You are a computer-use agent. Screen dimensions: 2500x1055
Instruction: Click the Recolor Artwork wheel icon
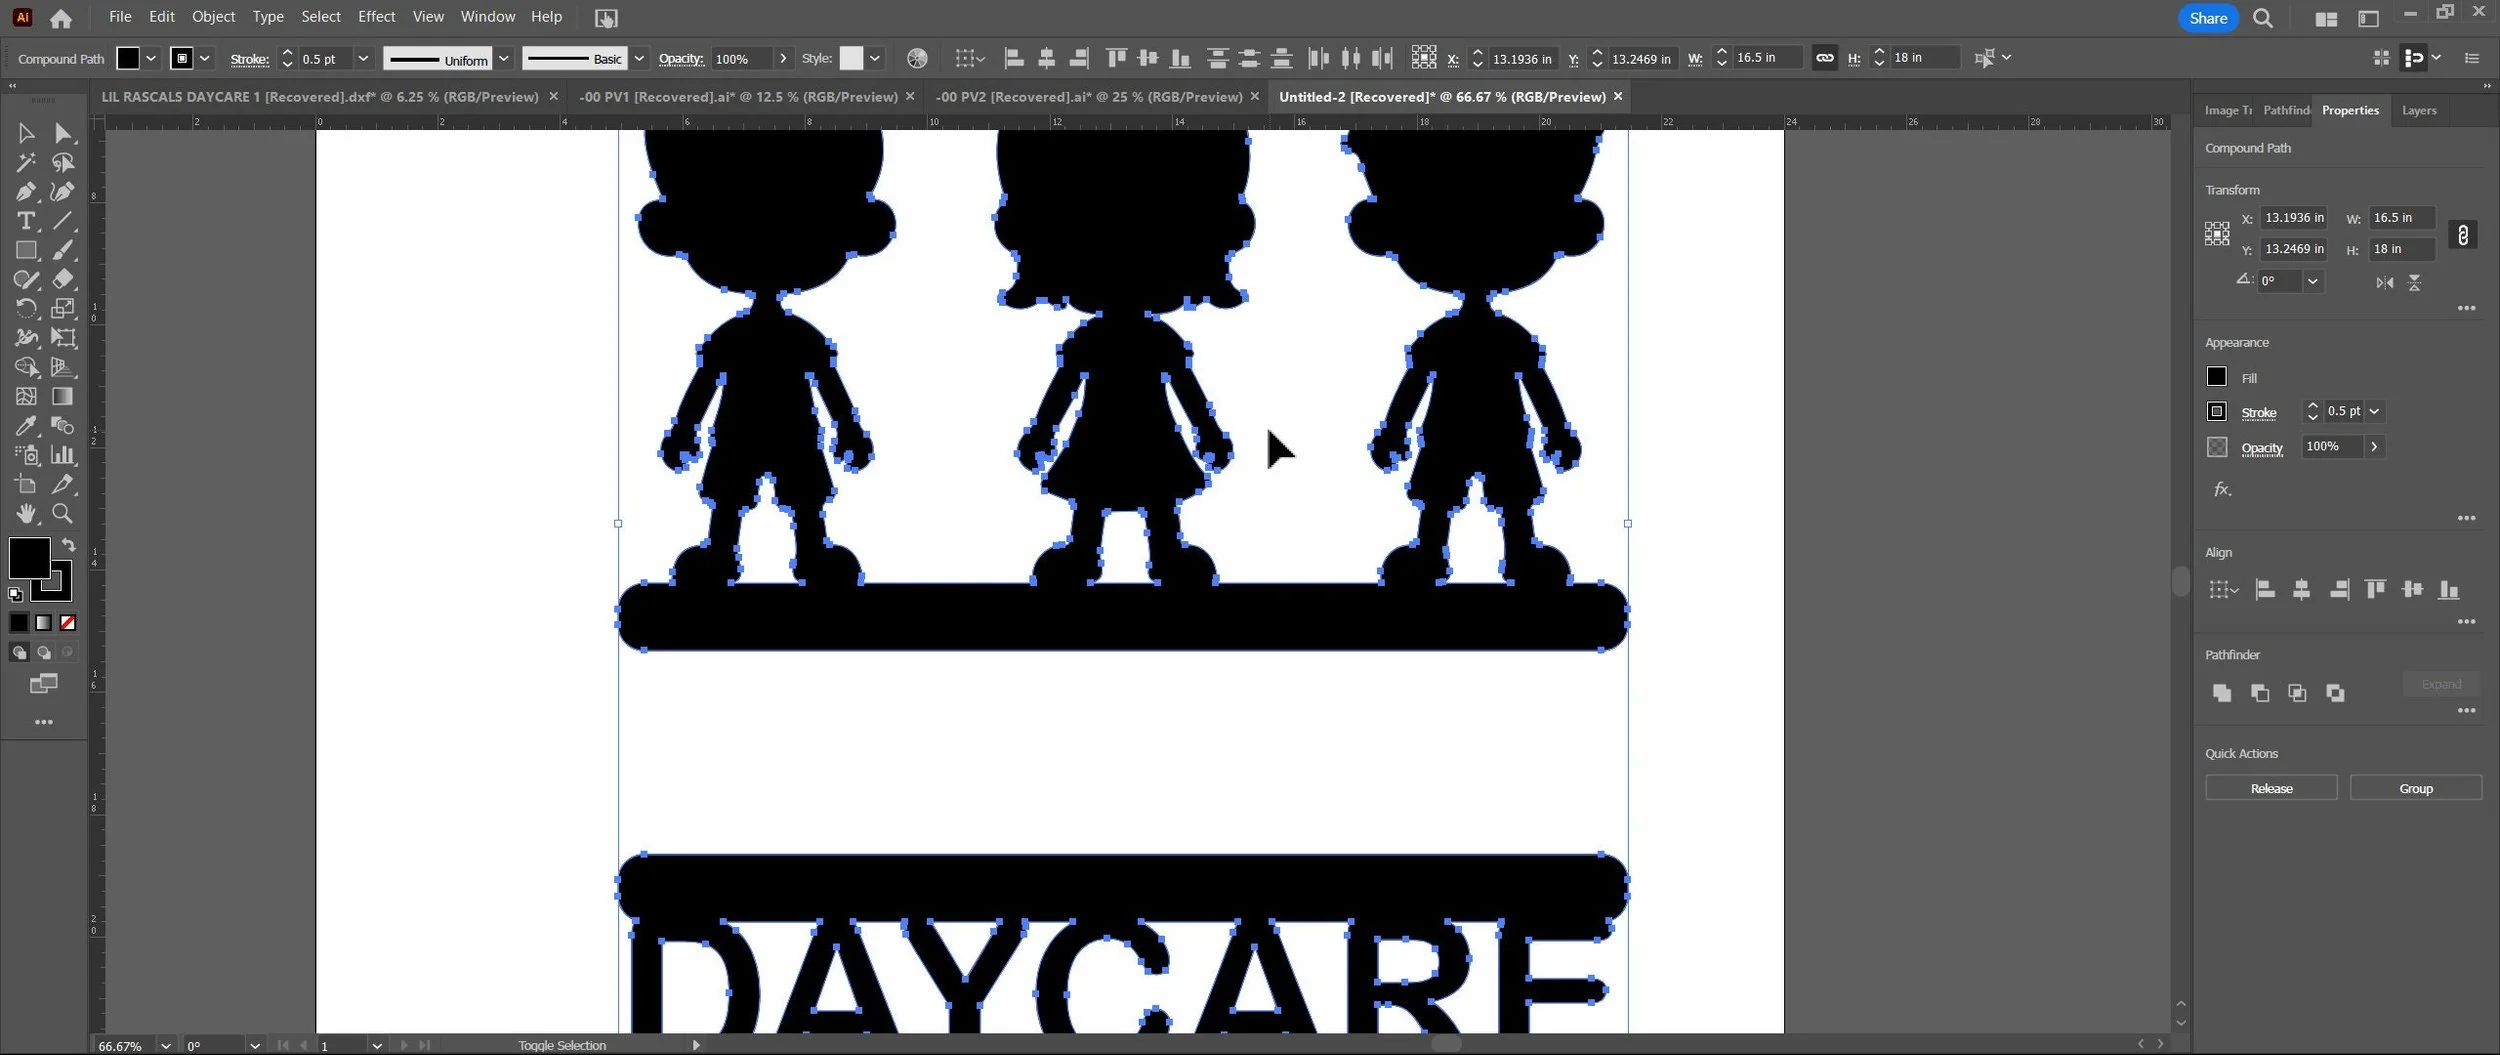coord(917,59)
